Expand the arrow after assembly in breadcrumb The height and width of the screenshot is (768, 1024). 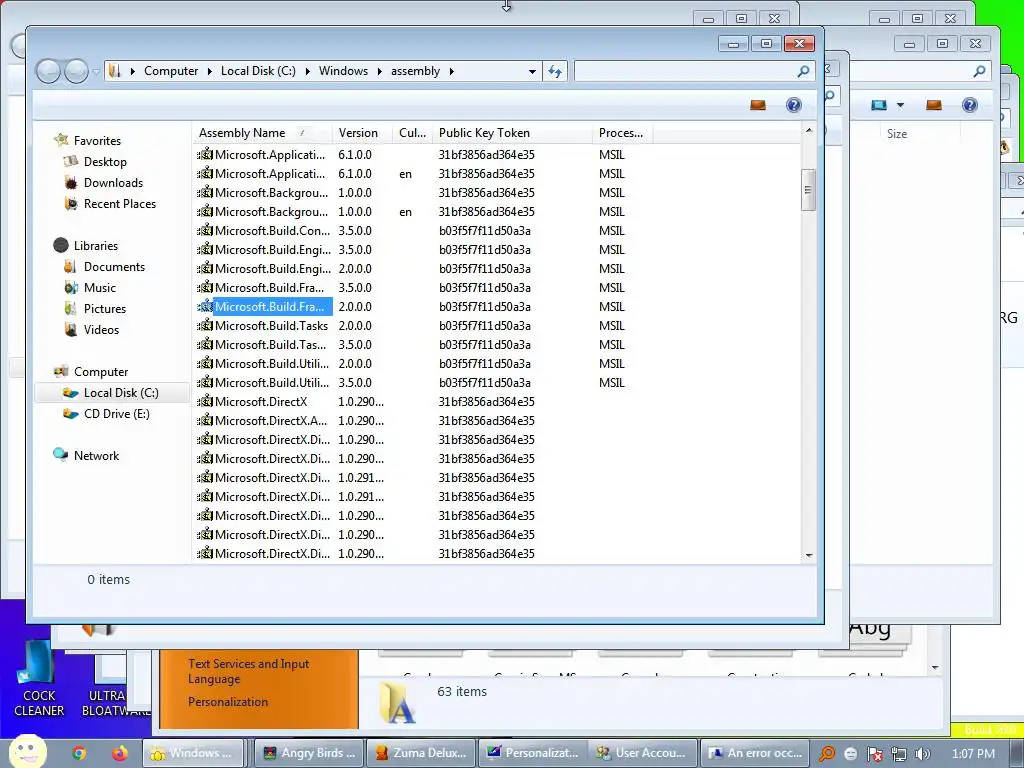[x=451, y=71]
